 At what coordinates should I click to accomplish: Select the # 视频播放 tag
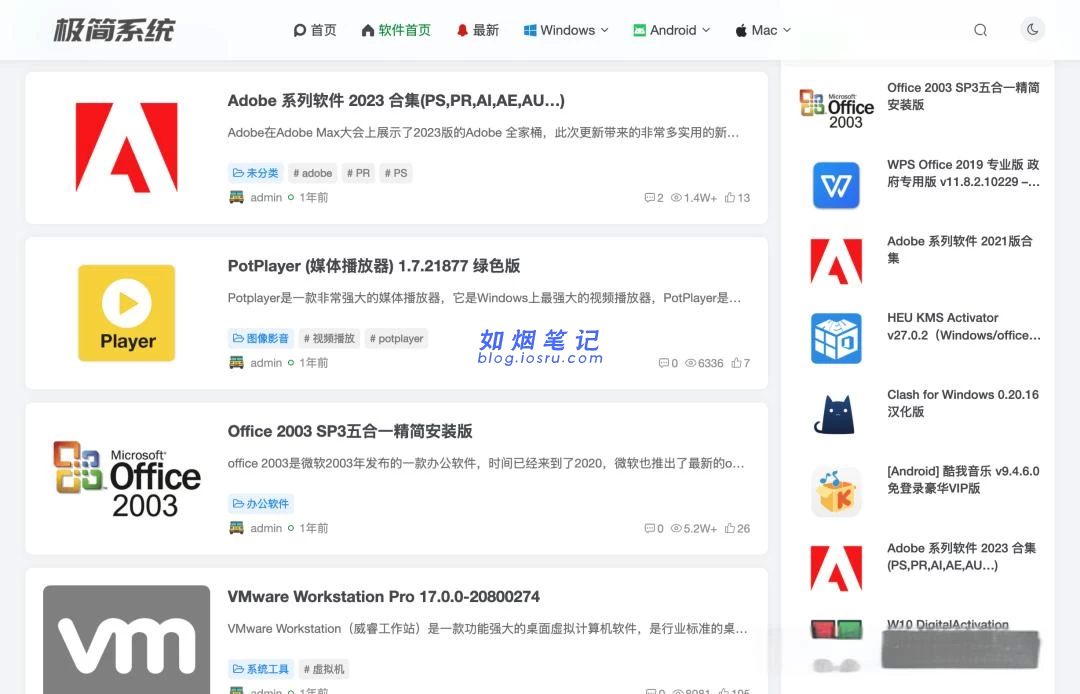(329, 338)
